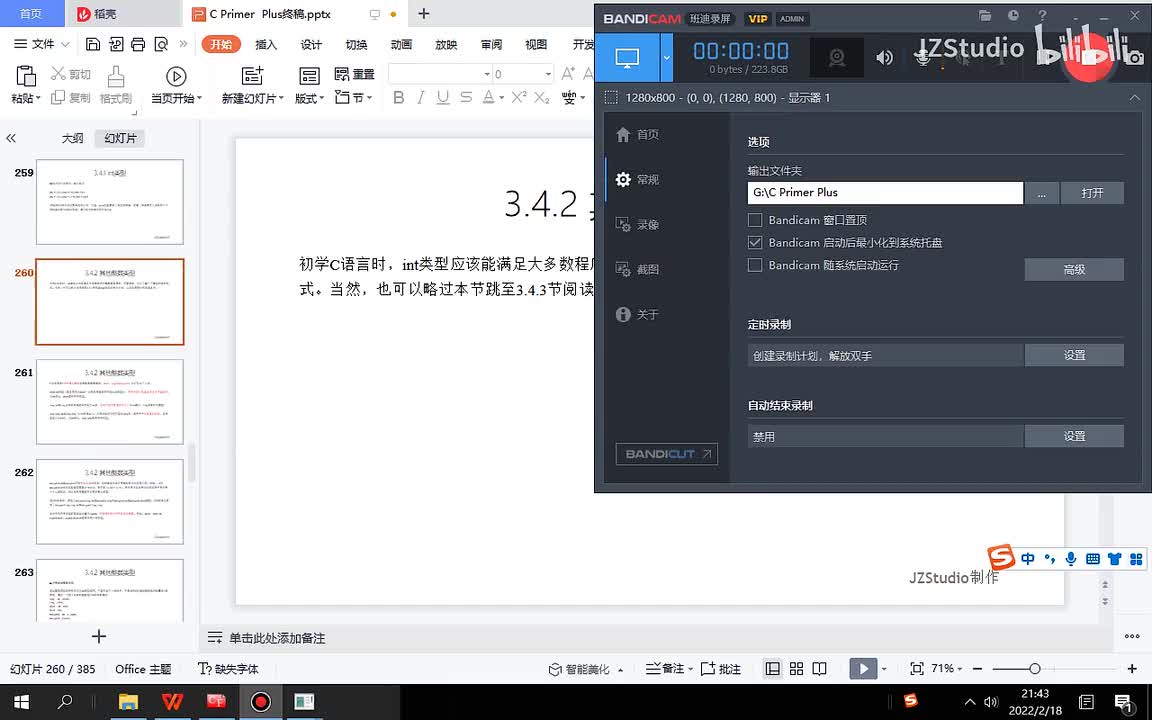Viewport: 1152px width, 720px height.
Task: Expand Bandicam recording mode dropdown arrow
Action: coord(666,57)
